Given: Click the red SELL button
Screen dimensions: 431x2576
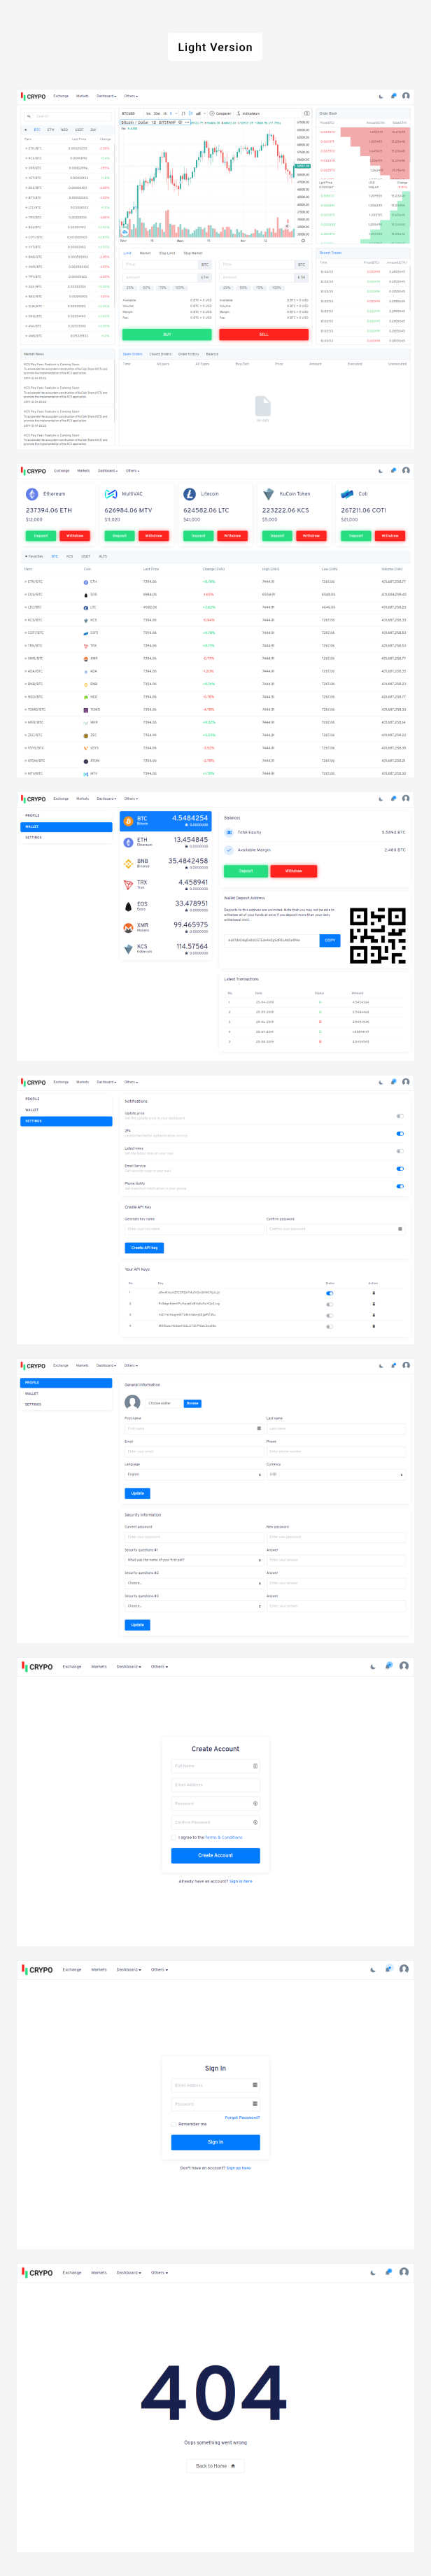Looking at the screenshot, I should (x=264, y=334).
